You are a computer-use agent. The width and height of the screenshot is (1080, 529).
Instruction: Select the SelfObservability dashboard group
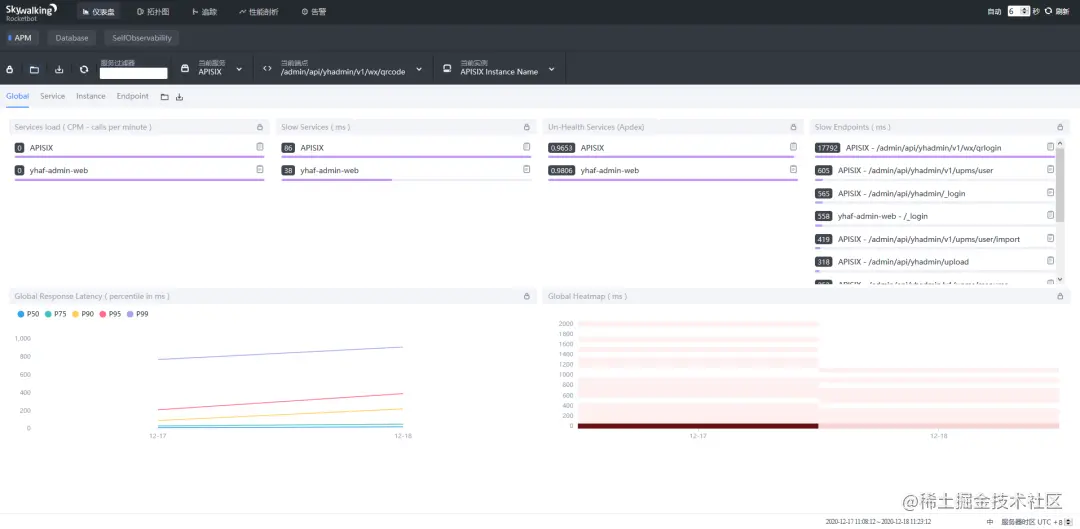141,38
